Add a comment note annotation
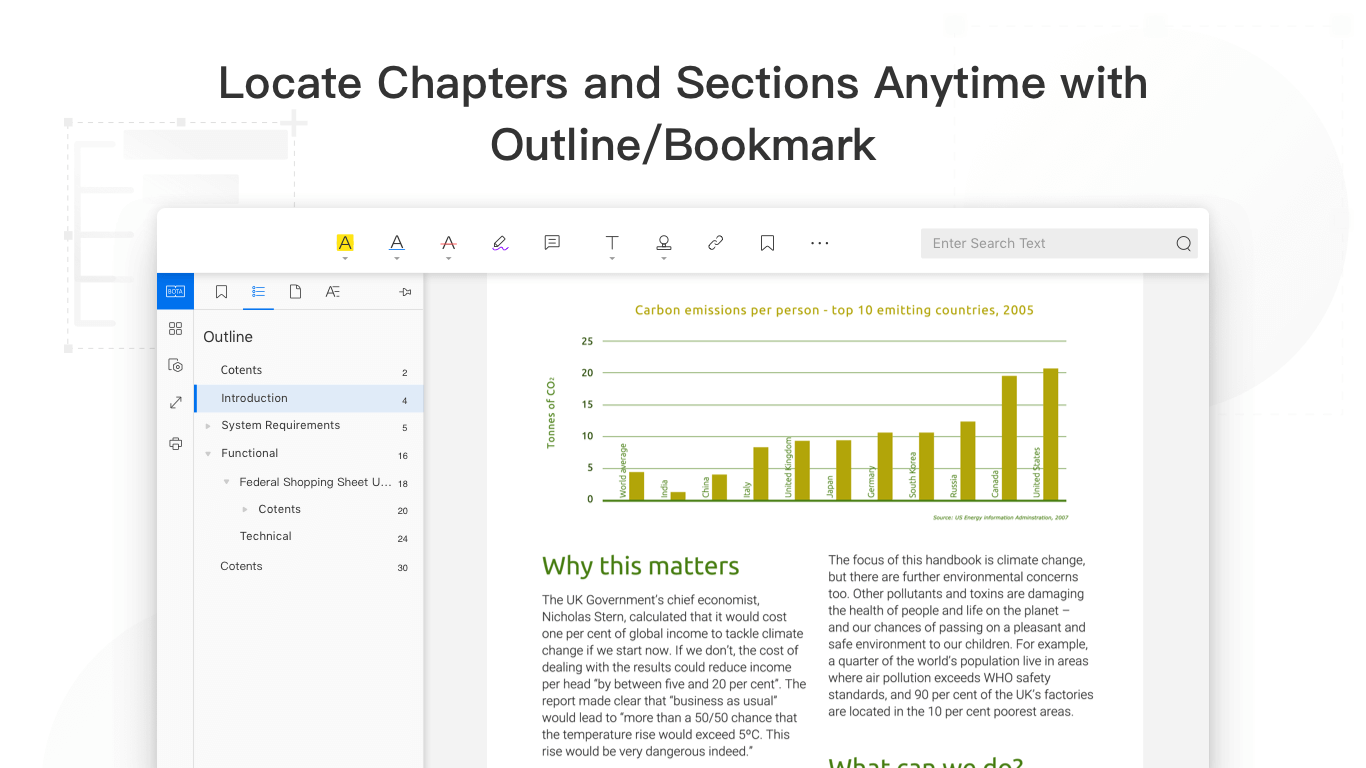The image size is (1366, 768). [552, 243]
